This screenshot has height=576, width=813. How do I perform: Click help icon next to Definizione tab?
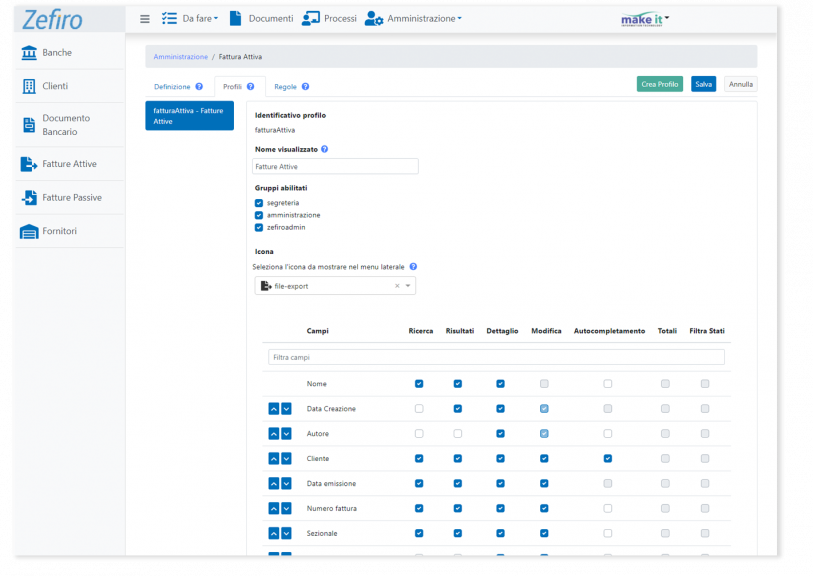pos(199,87)
